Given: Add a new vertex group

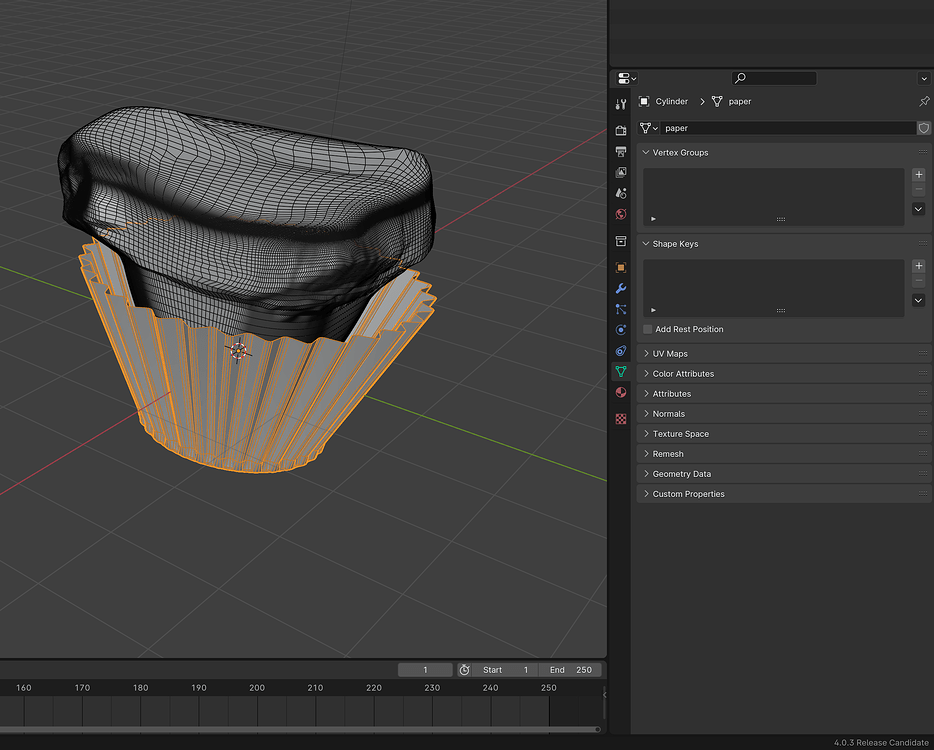Looking at the screenshot, I should 919,175.
